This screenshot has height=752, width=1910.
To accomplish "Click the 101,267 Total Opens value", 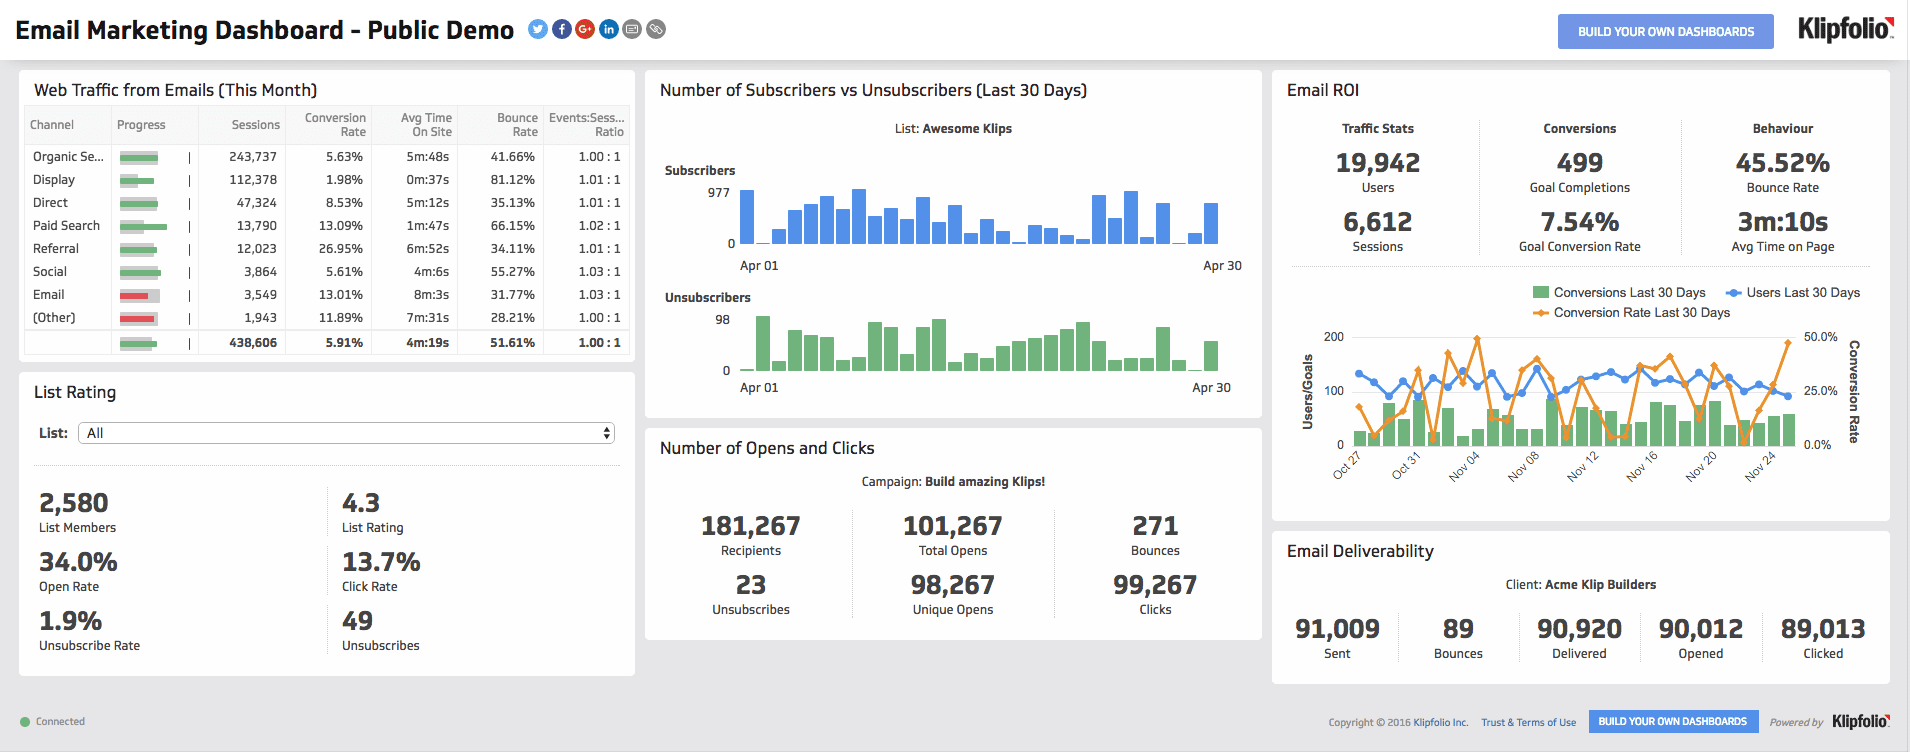I will pos(953,526).
